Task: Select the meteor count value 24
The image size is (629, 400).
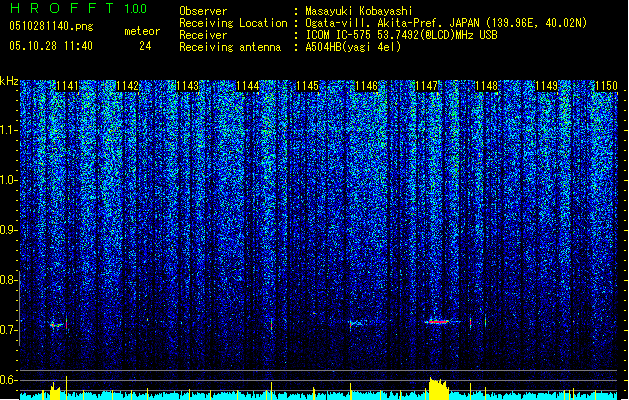Action: click(145, 46)
